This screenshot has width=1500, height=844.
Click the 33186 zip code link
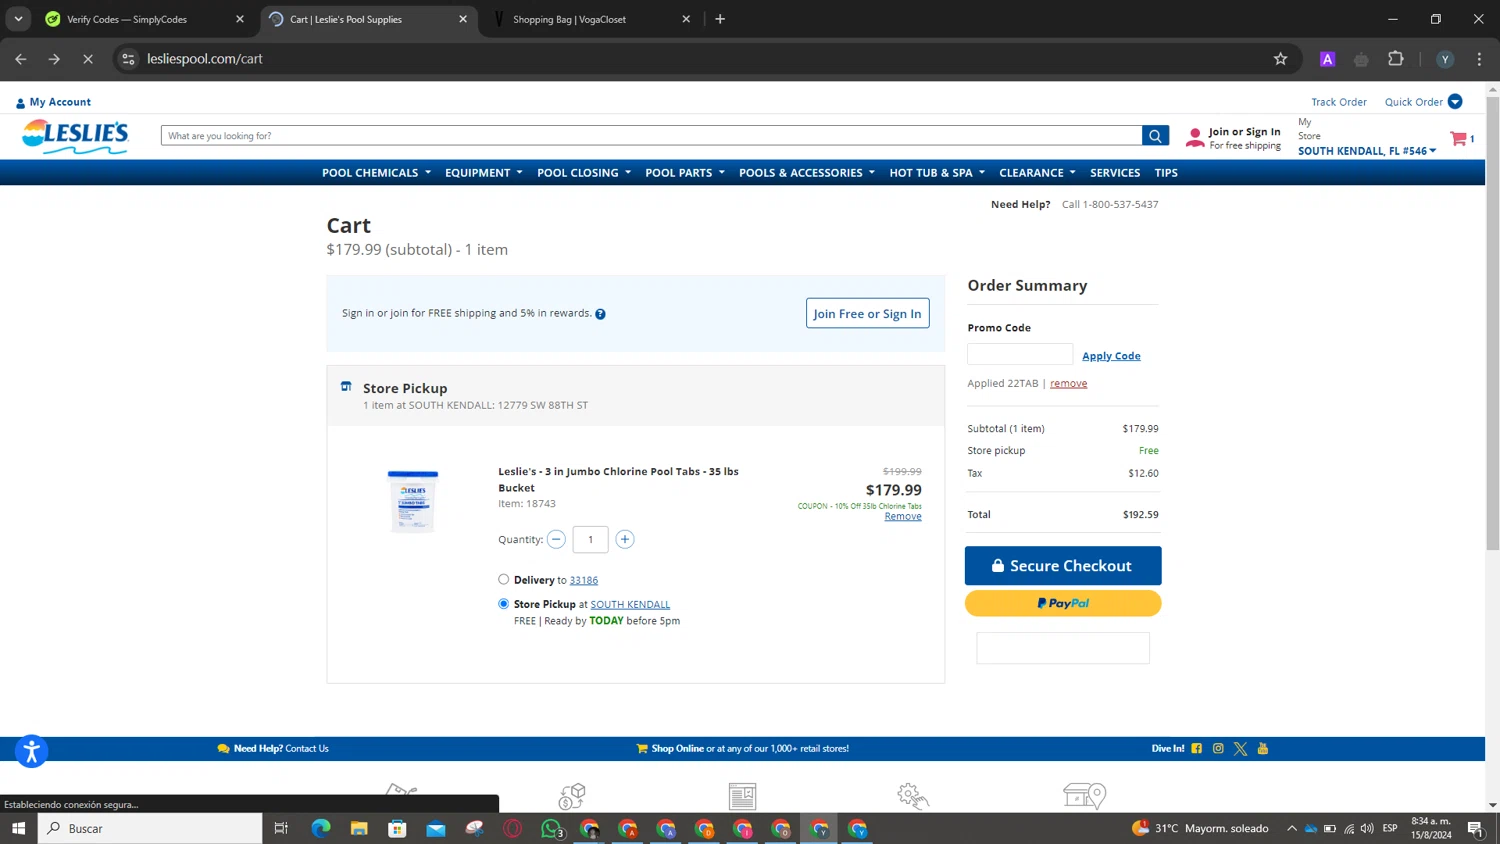584,580
